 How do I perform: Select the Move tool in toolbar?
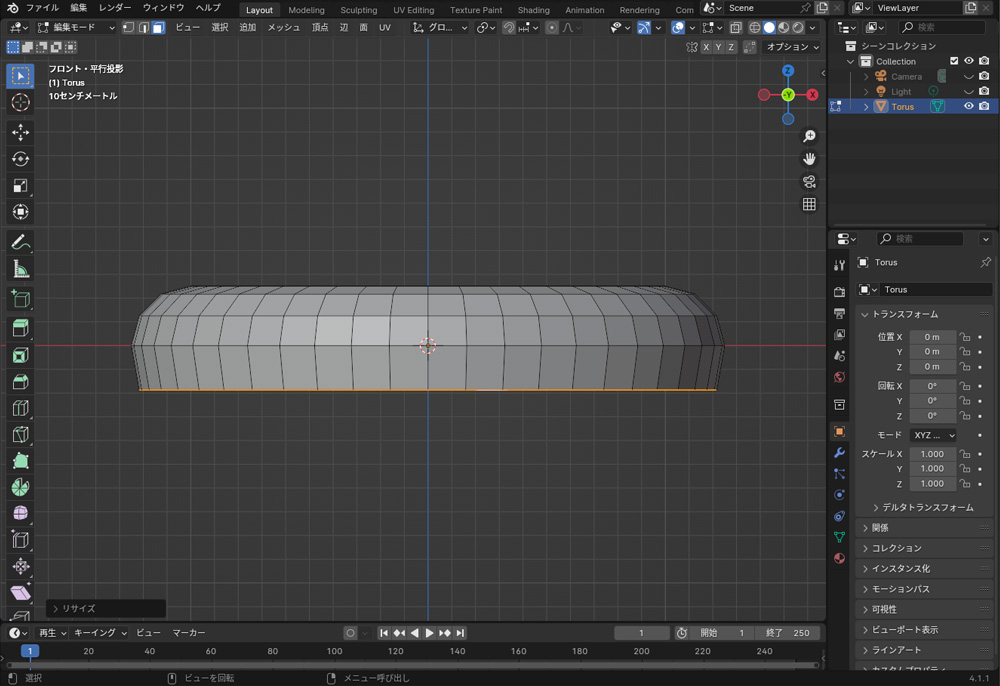pos(20,132)
